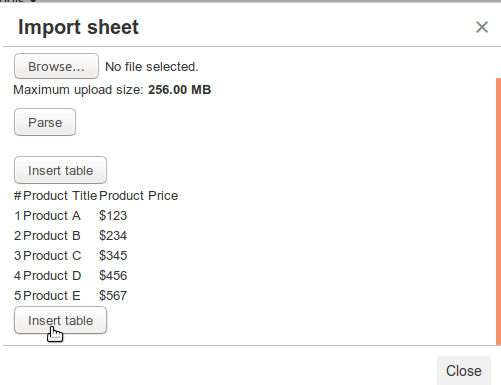Click the $345 price cell
501x385 pixels.
(x=113, y=256)
